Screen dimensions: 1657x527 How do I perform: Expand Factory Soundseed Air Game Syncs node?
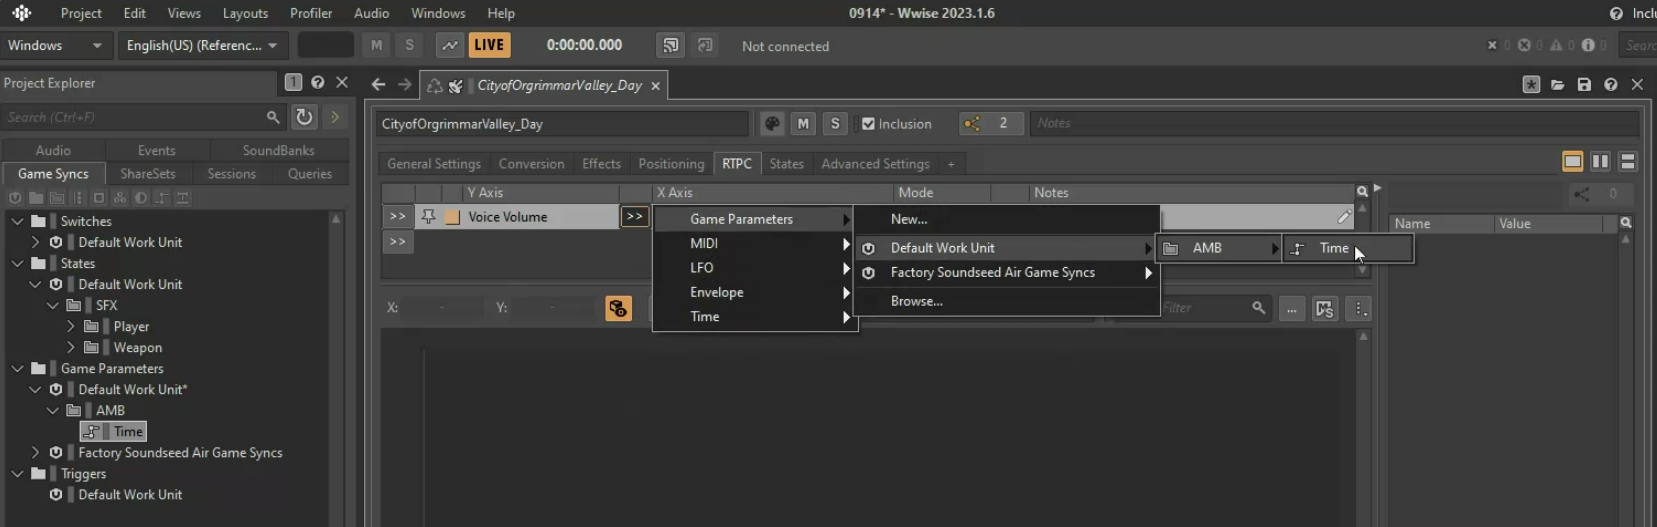pyautogui.click(x=35, y=452)
